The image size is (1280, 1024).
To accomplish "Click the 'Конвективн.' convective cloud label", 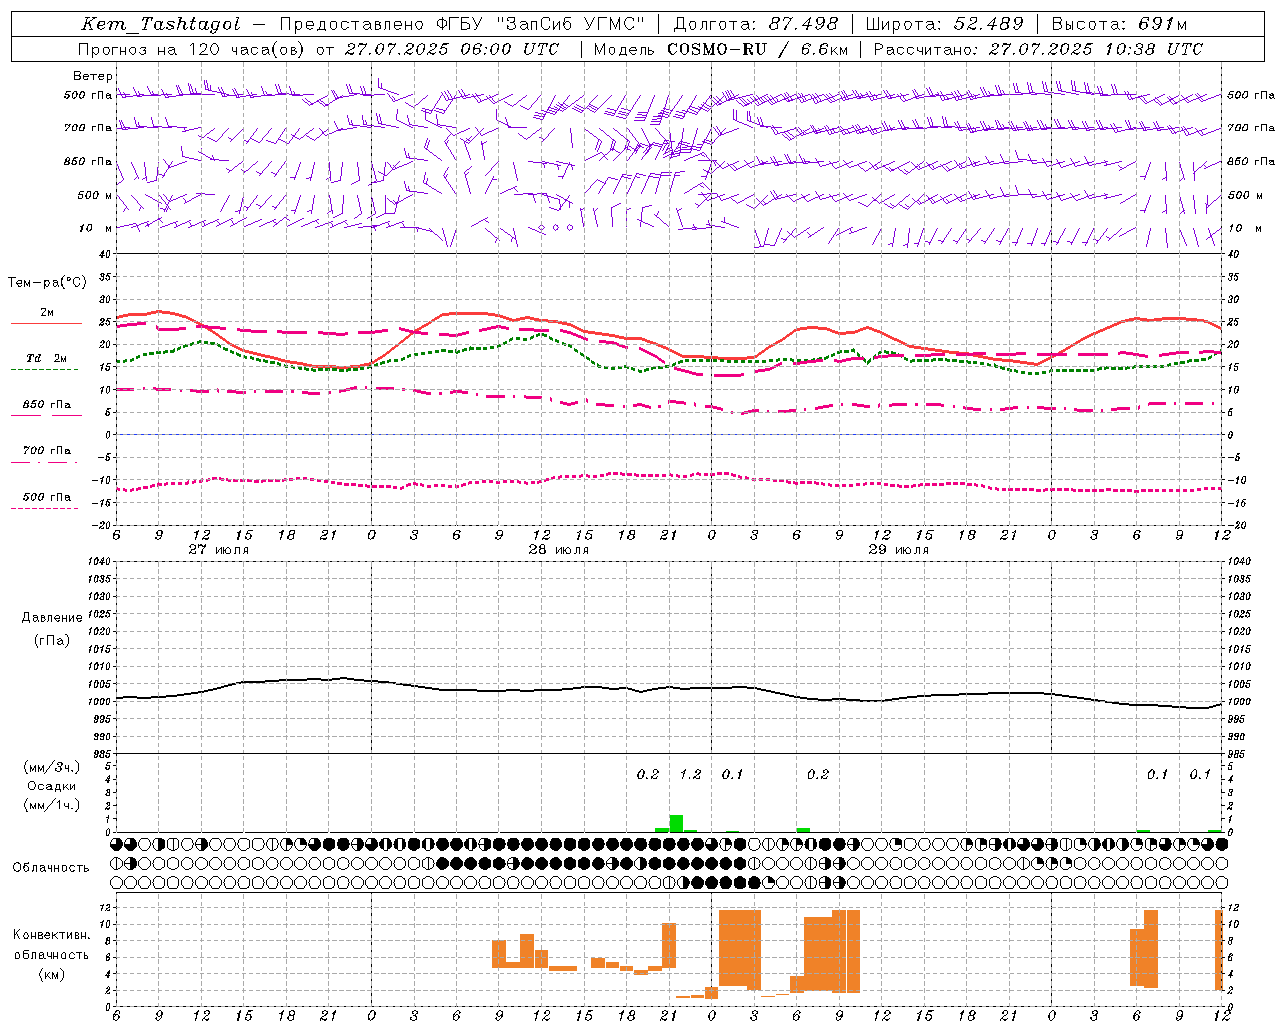I will coord(51,935).
